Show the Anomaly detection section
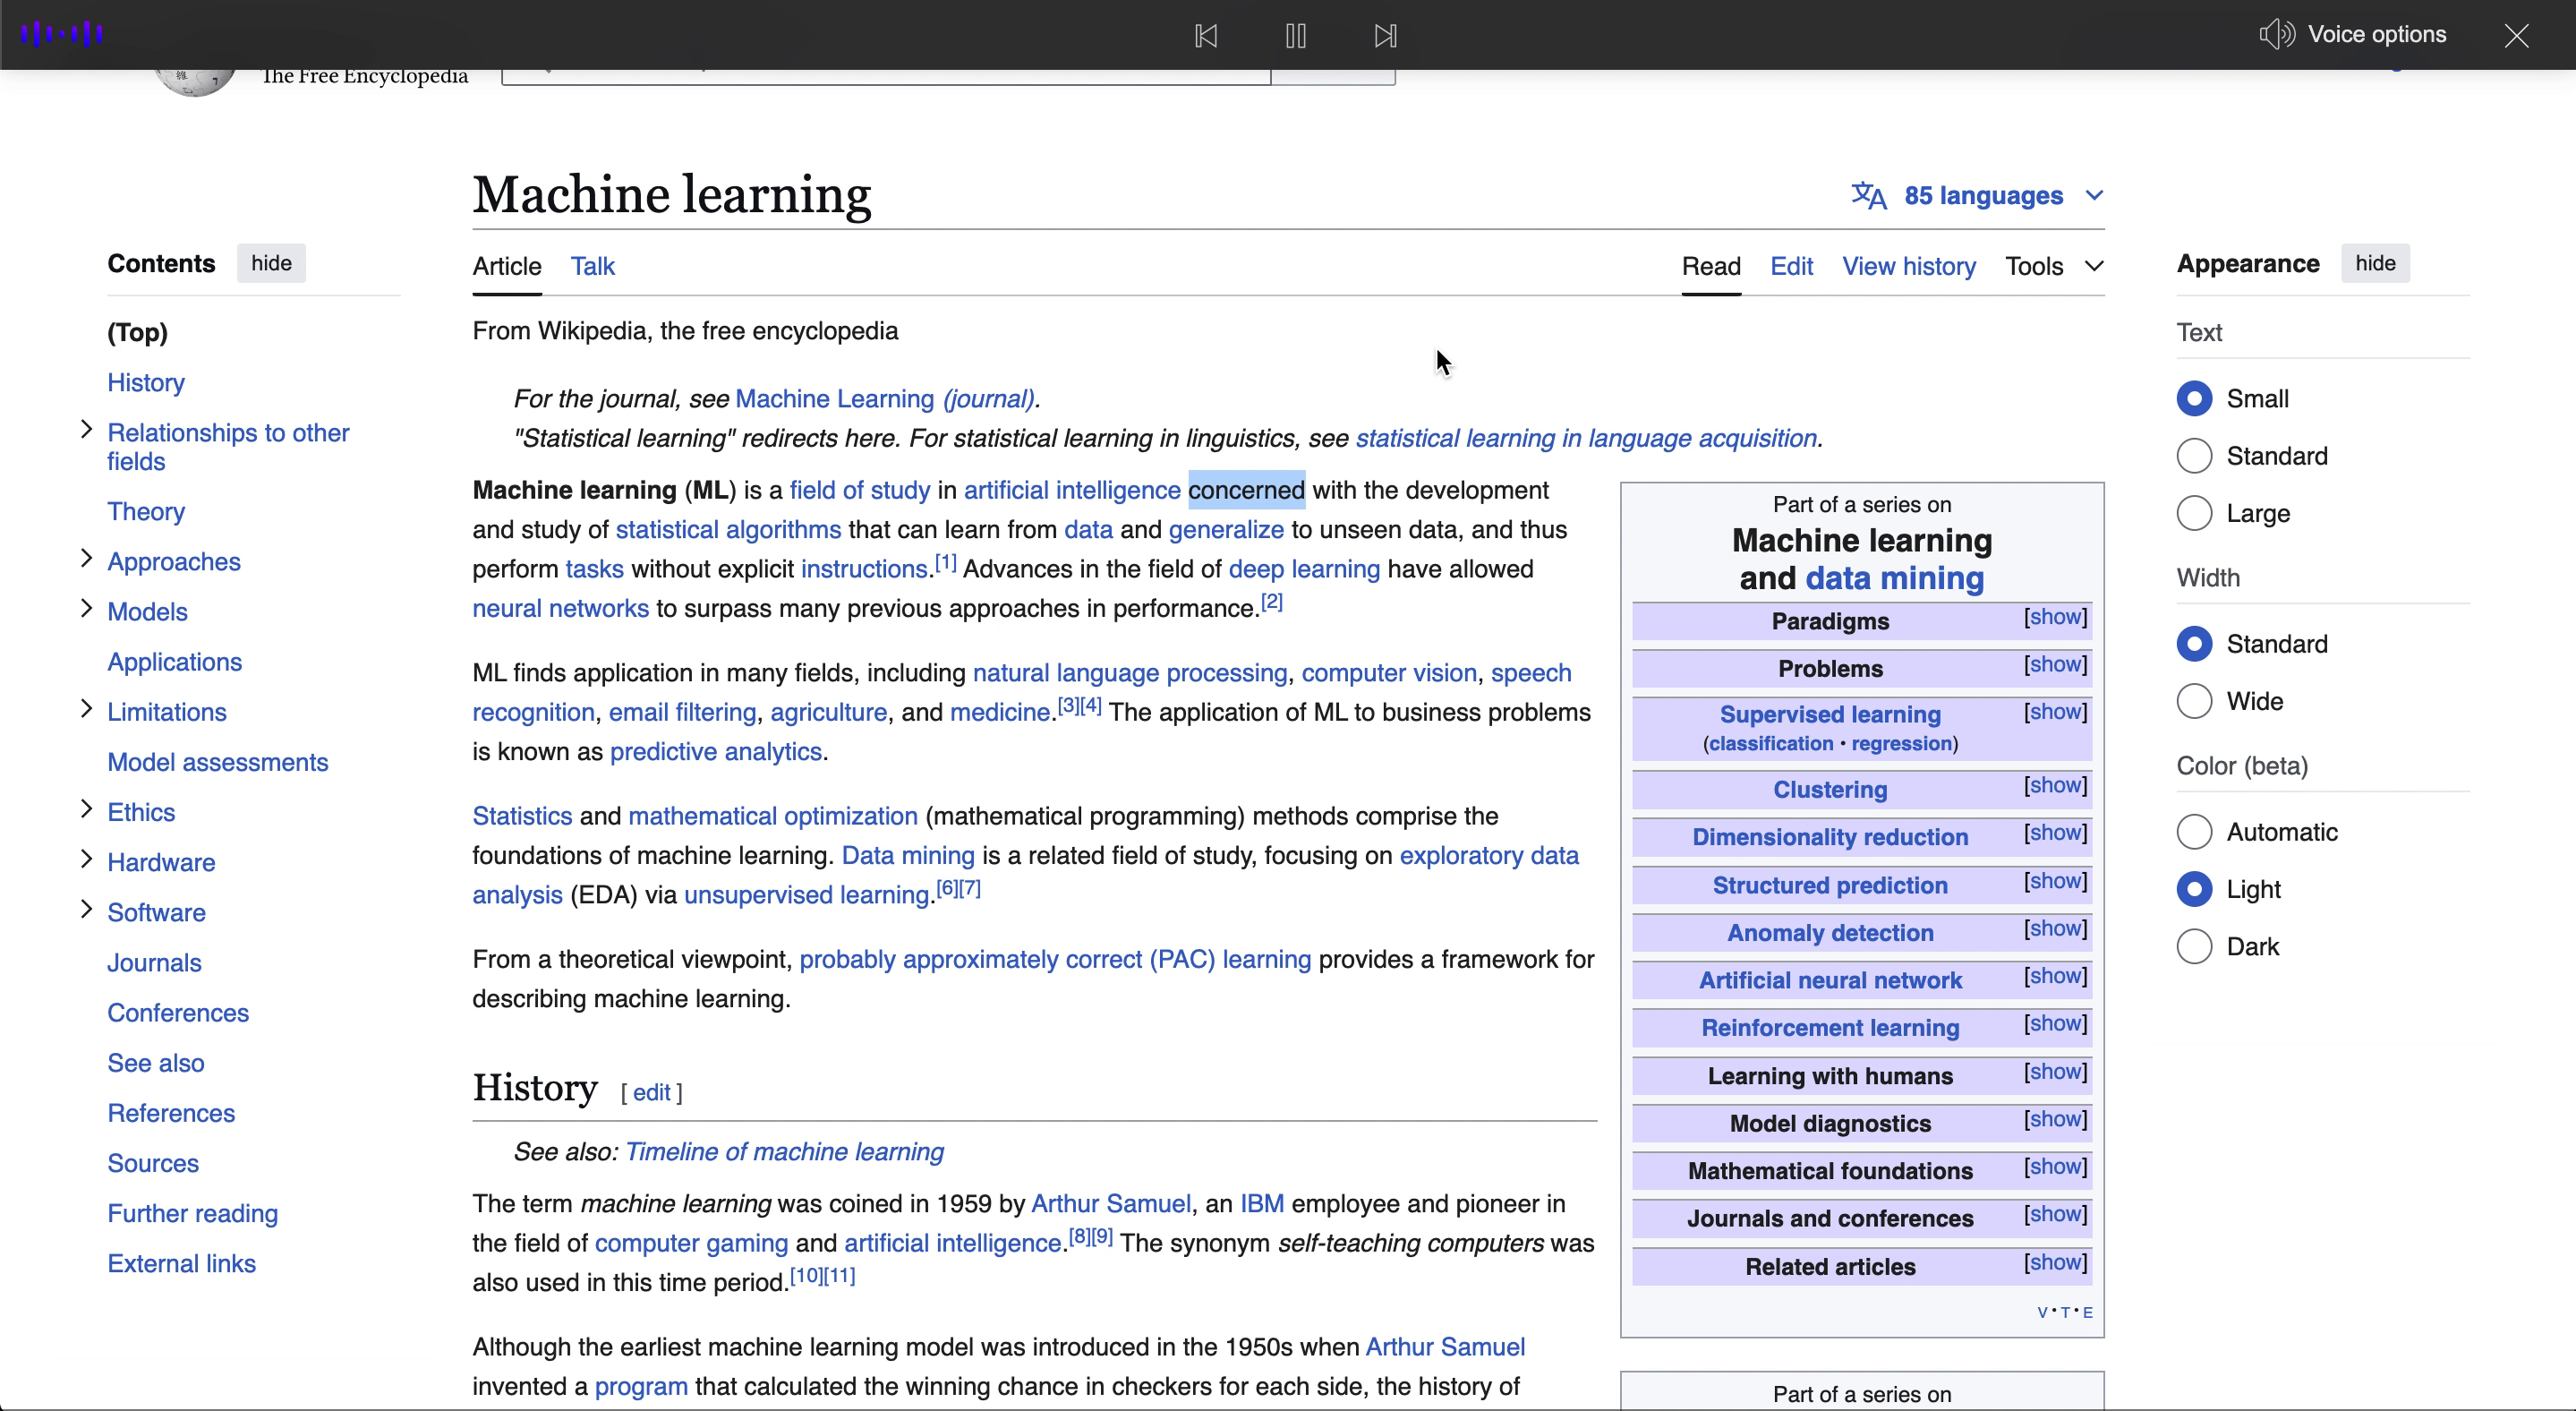This screenshot has height=1411, width=2576. [2055, 928]
